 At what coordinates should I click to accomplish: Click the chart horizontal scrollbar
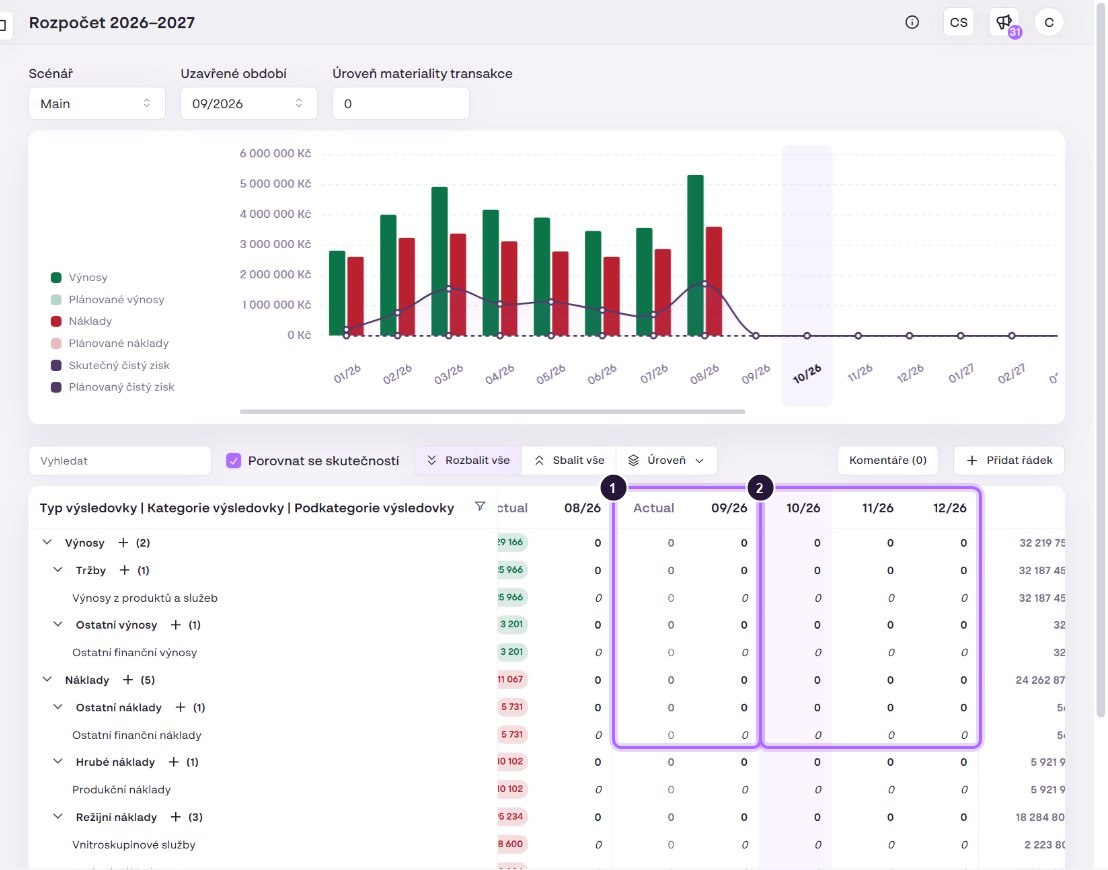pos(493,411)
